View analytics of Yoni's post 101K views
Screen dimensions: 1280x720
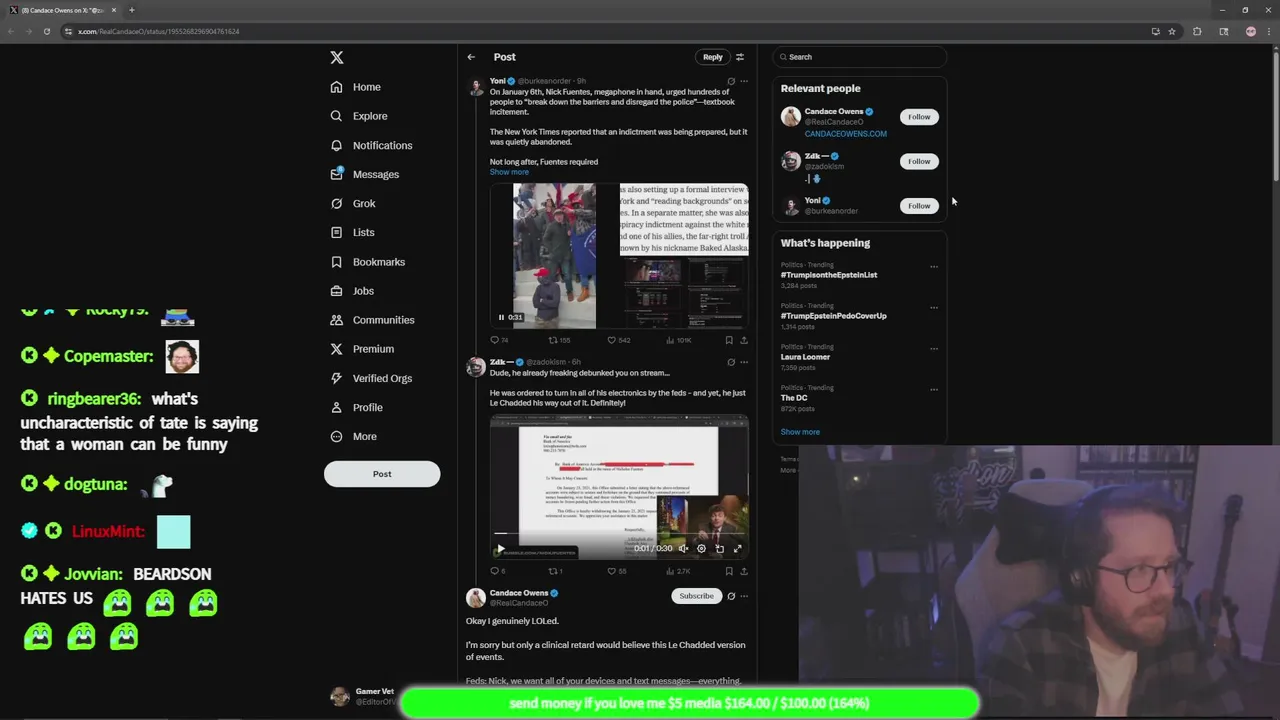(678, 340)
